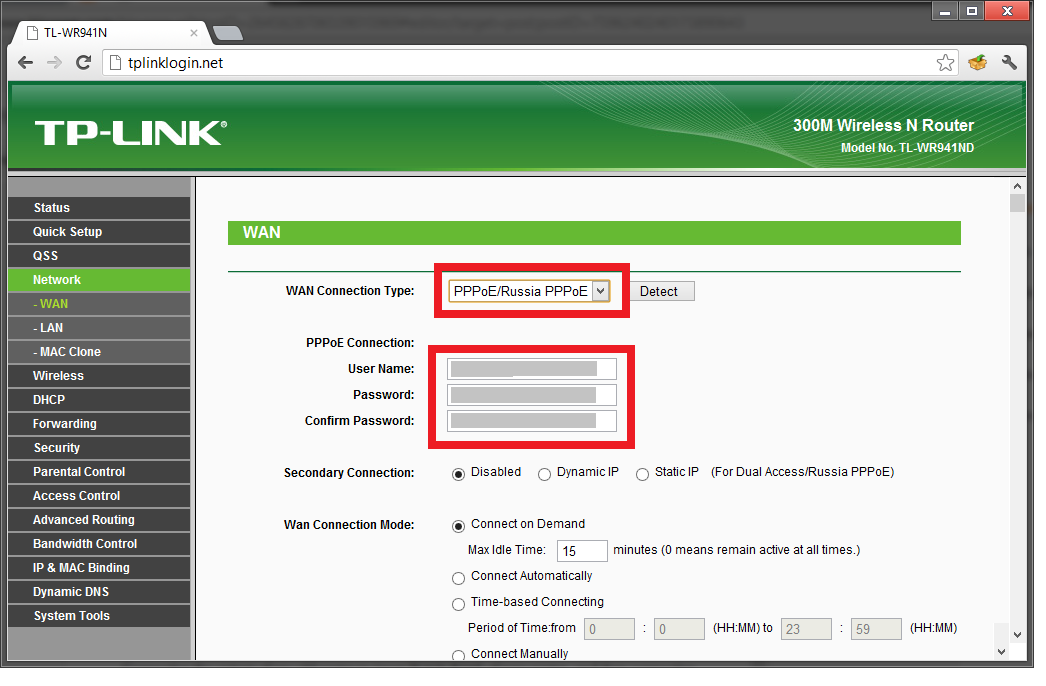Click the TP-LINK logo

coord(131,133)
